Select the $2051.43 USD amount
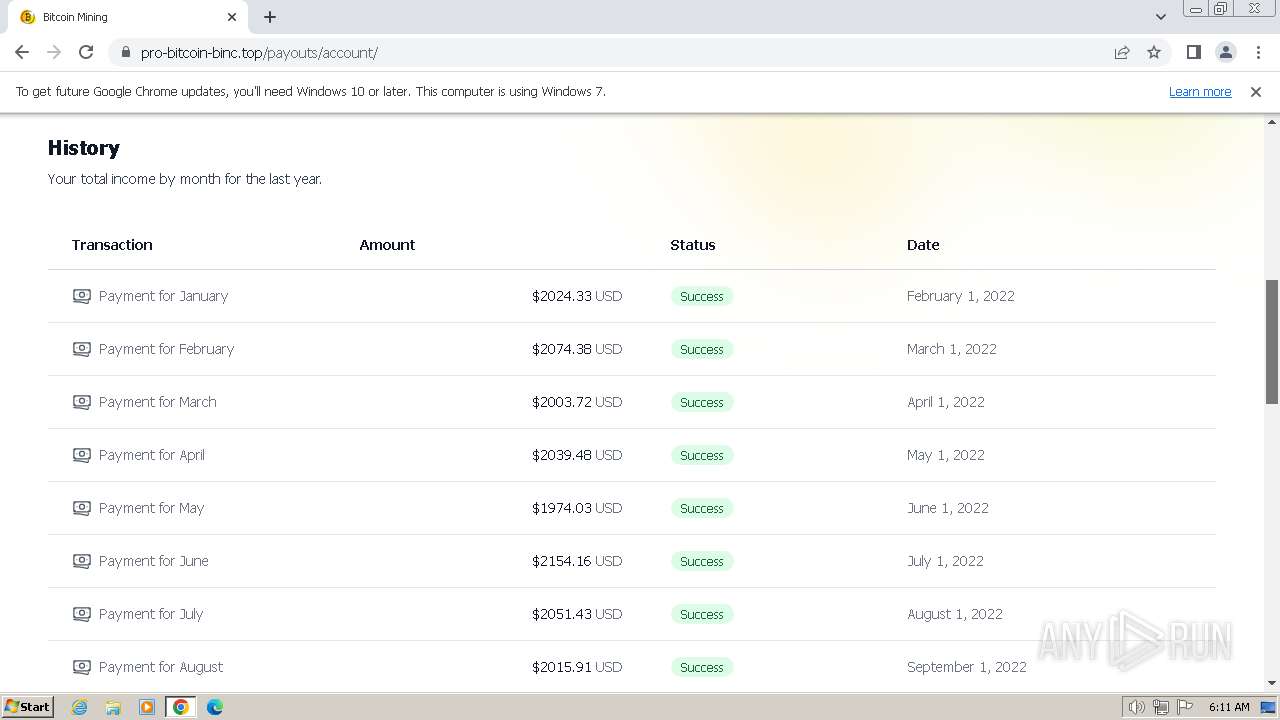The width and height of the screenshot is (1280, 720). 577,614
